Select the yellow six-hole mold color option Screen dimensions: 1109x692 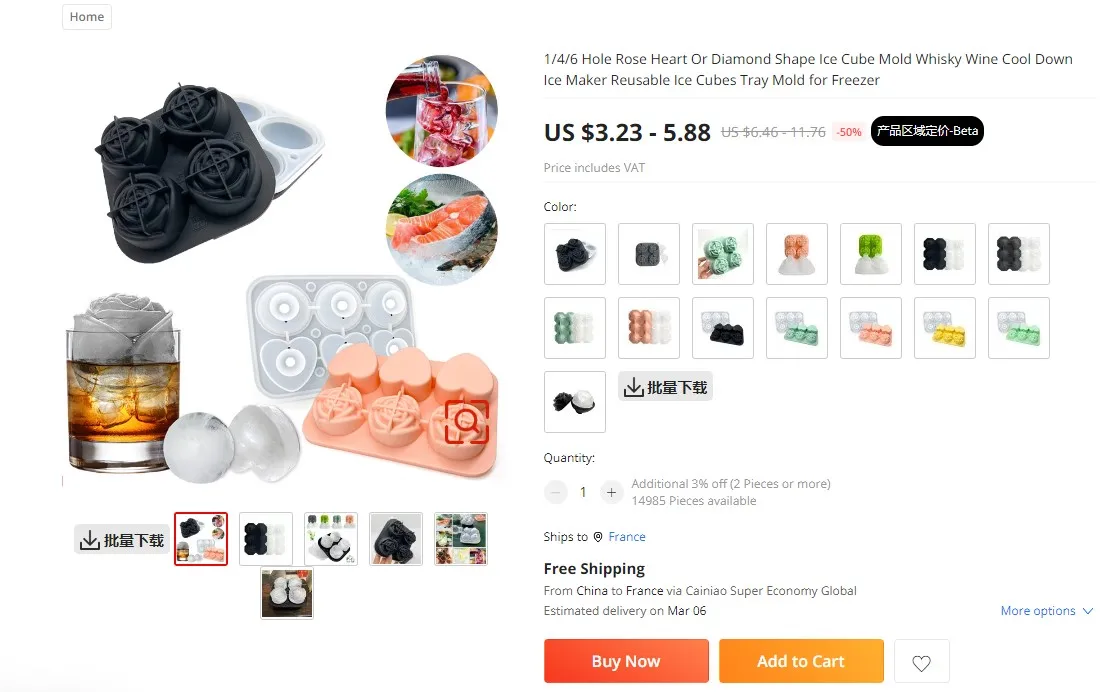tap(945, 328)
